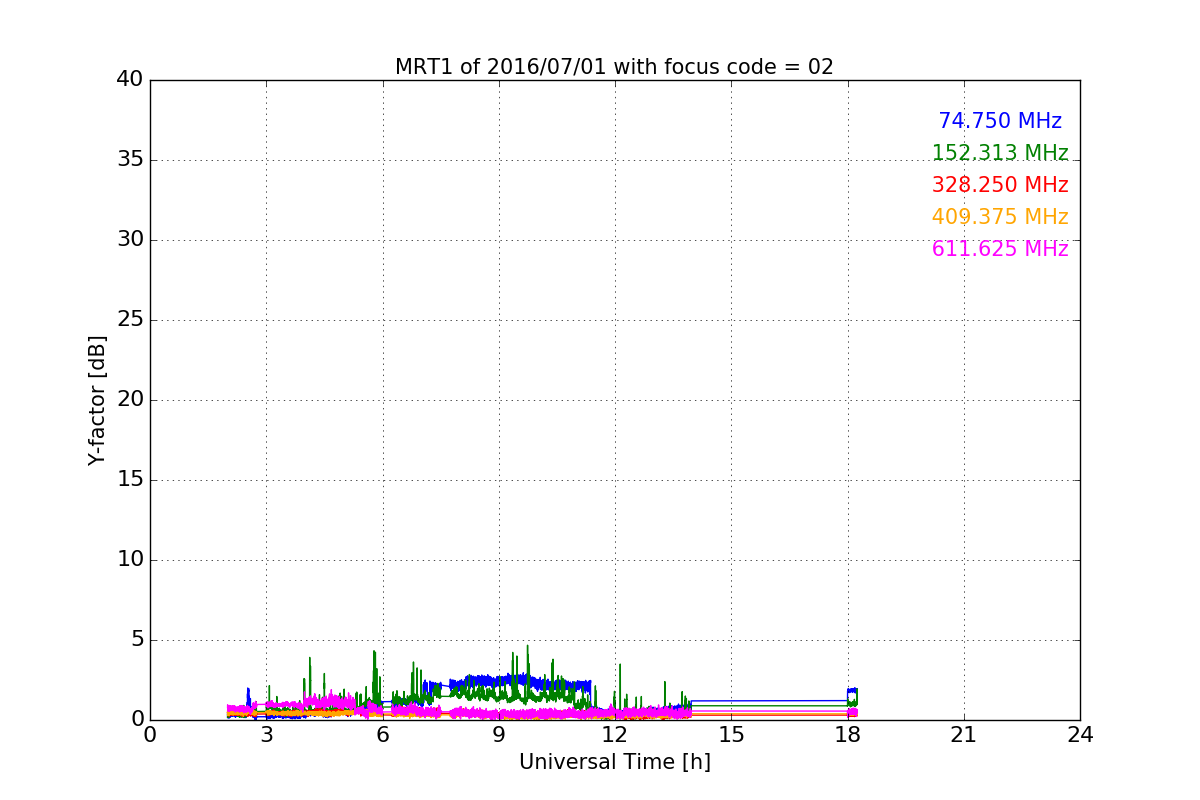Click the plot title 'MRT1 of 2016/07/01 with focus code = 02'
1200x800 pixels.
coord(614,67)
